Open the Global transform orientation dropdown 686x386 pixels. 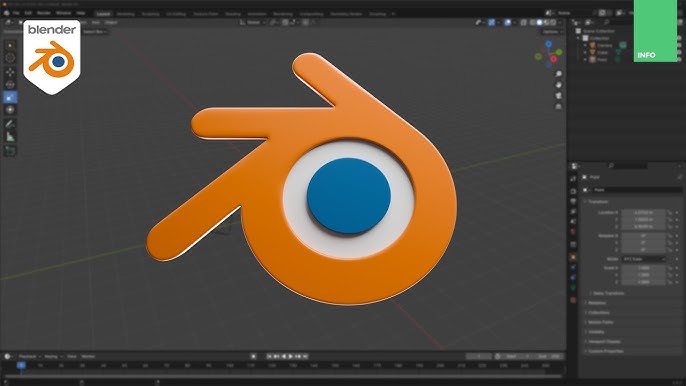pyautogui.click(x=253, y=22)
